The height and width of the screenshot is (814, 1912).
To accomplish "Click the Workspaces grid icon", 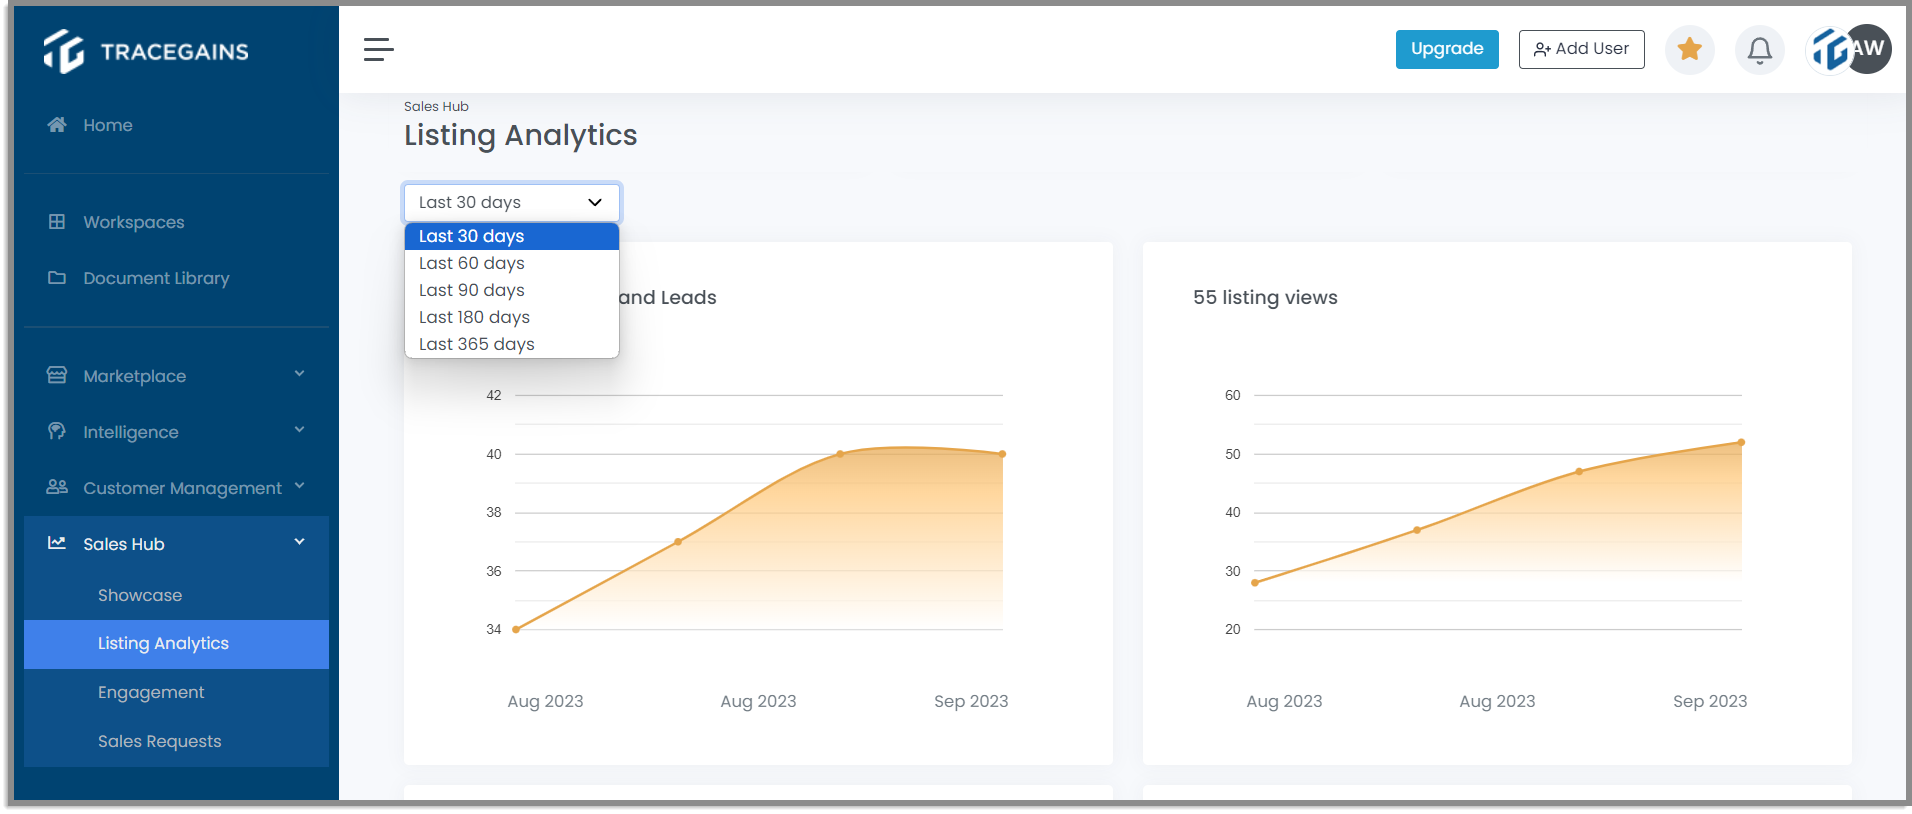I will click(57, 222).
